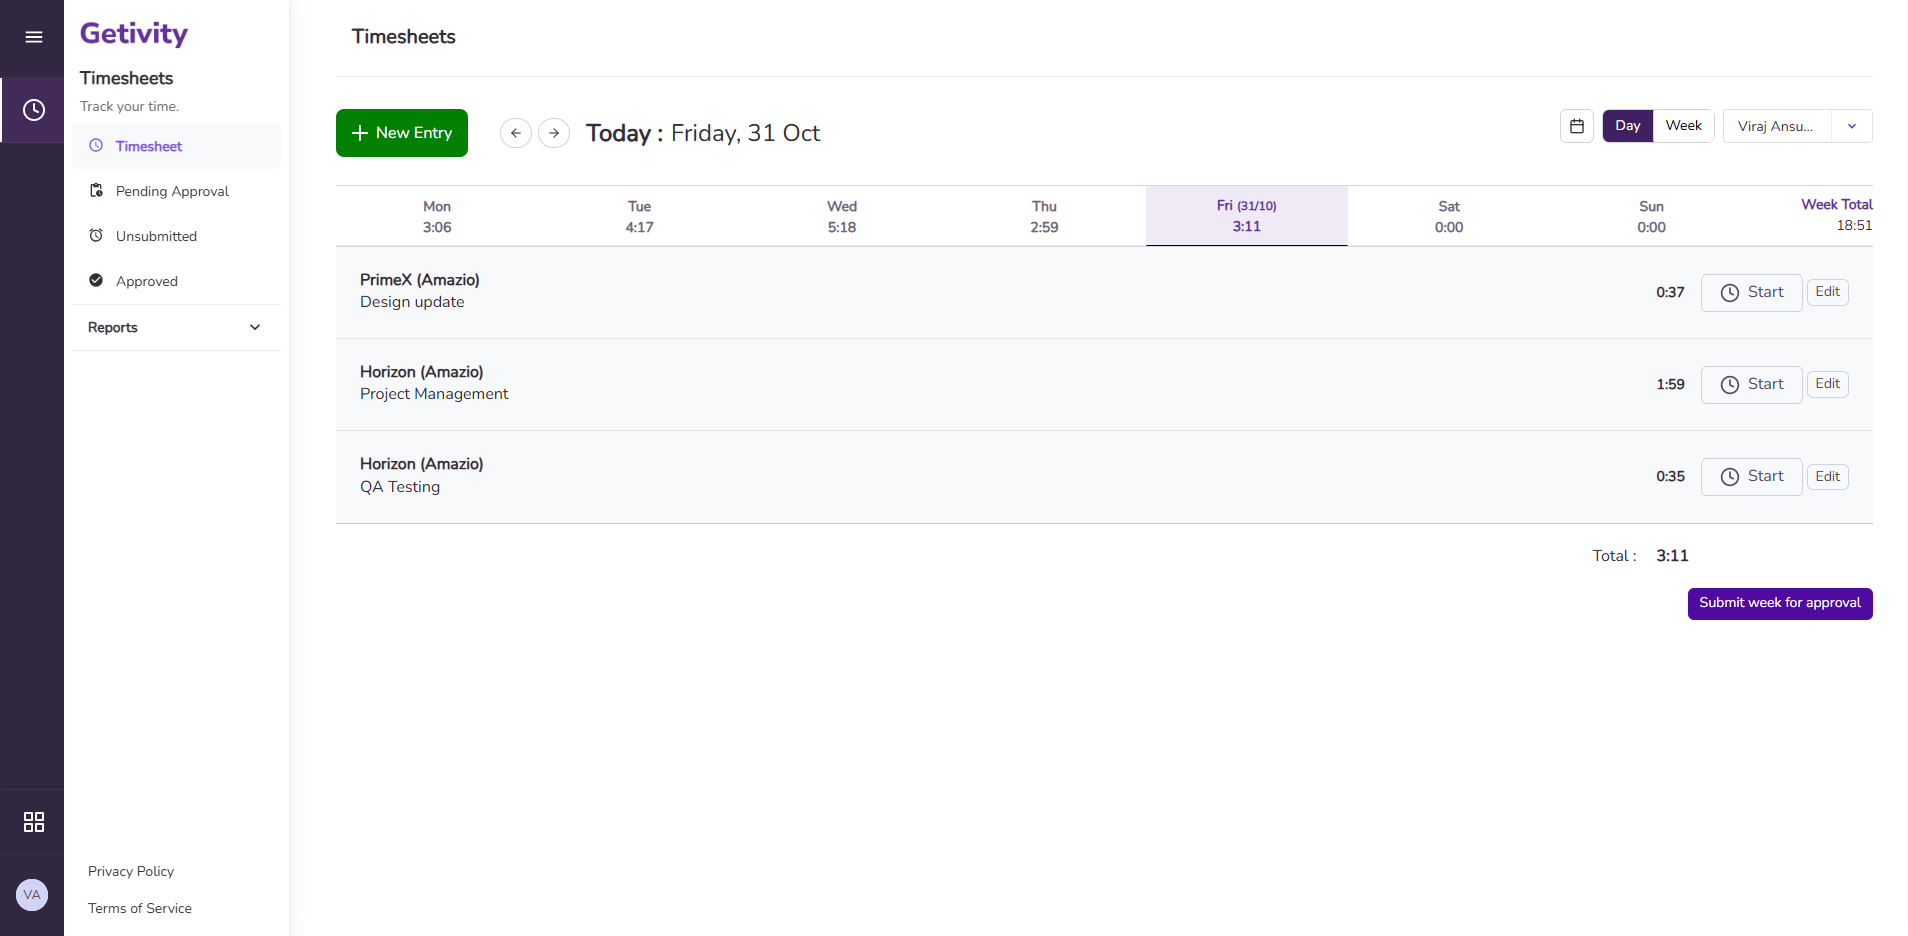Open Pending Approval in sidebar
Image resolution: width=1908 pixels, height=936 pixels.
(x=176, y=191)
